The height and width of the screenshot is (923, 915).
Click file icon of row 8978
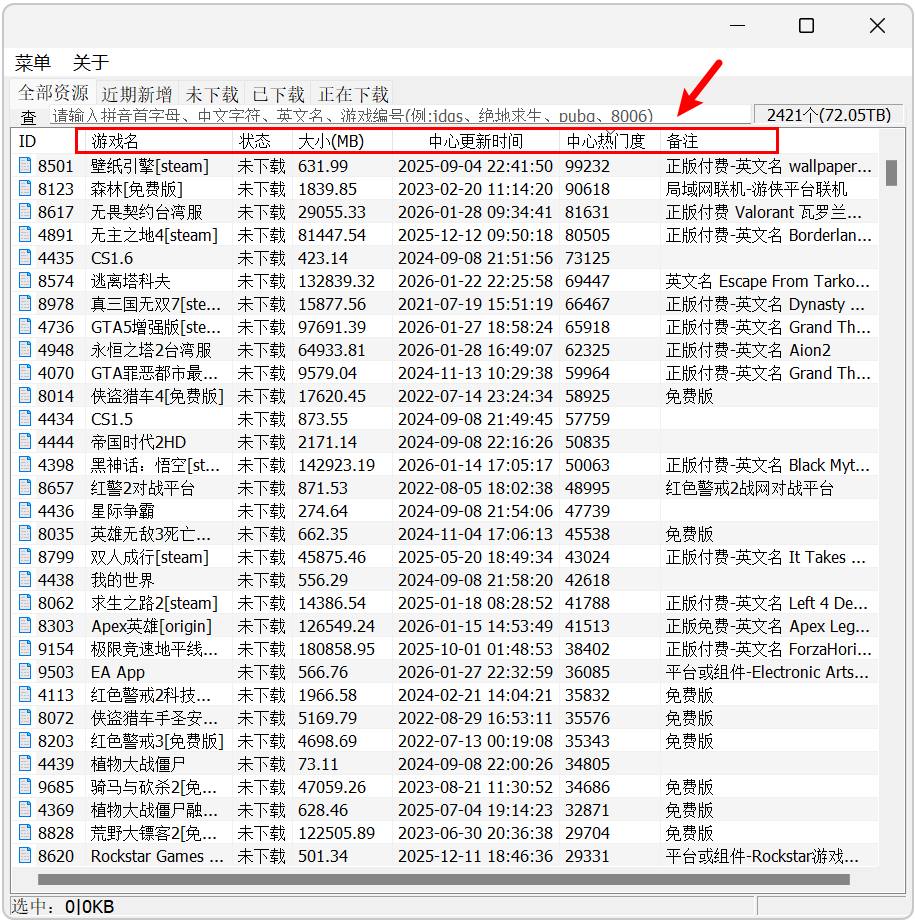click(25, 303)
